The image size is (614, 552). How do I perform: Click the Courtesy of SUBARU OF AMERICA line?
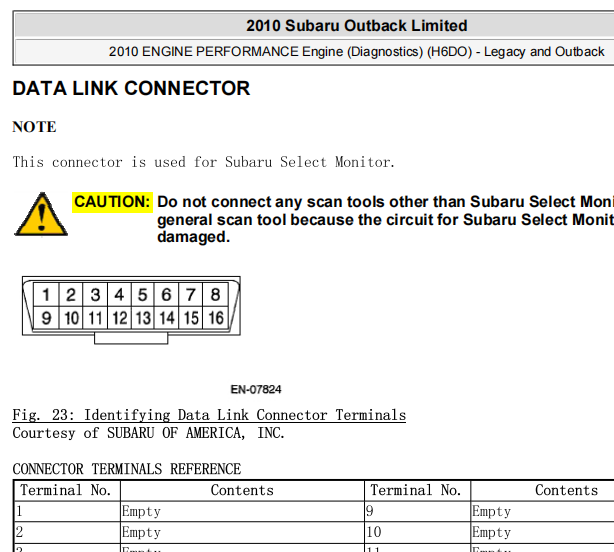(148, 433)
